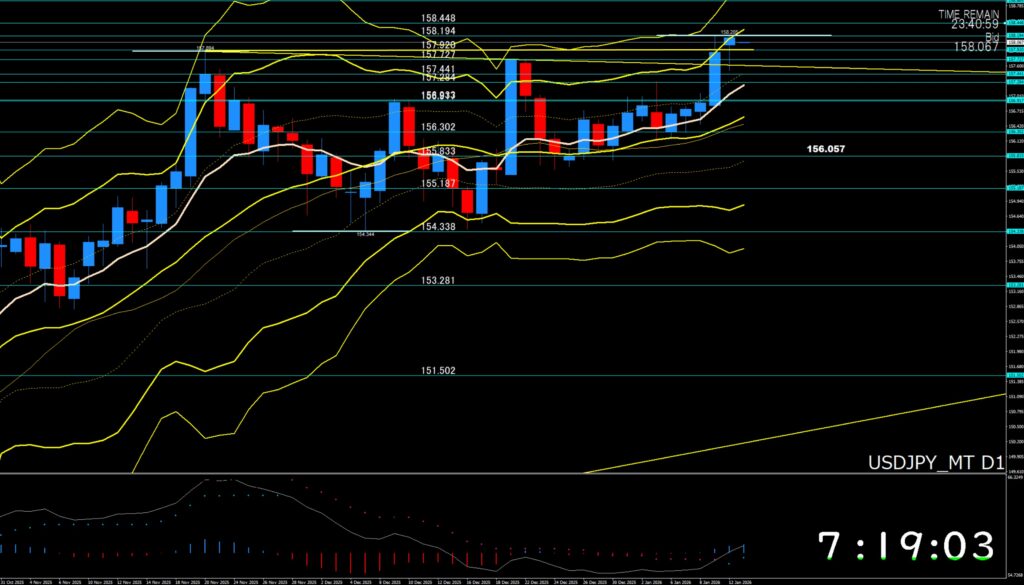Click the 154.344 swing low marker
Image resolution: width=1024 pixels, height=585 pixels.
click(x=365, y=235)
